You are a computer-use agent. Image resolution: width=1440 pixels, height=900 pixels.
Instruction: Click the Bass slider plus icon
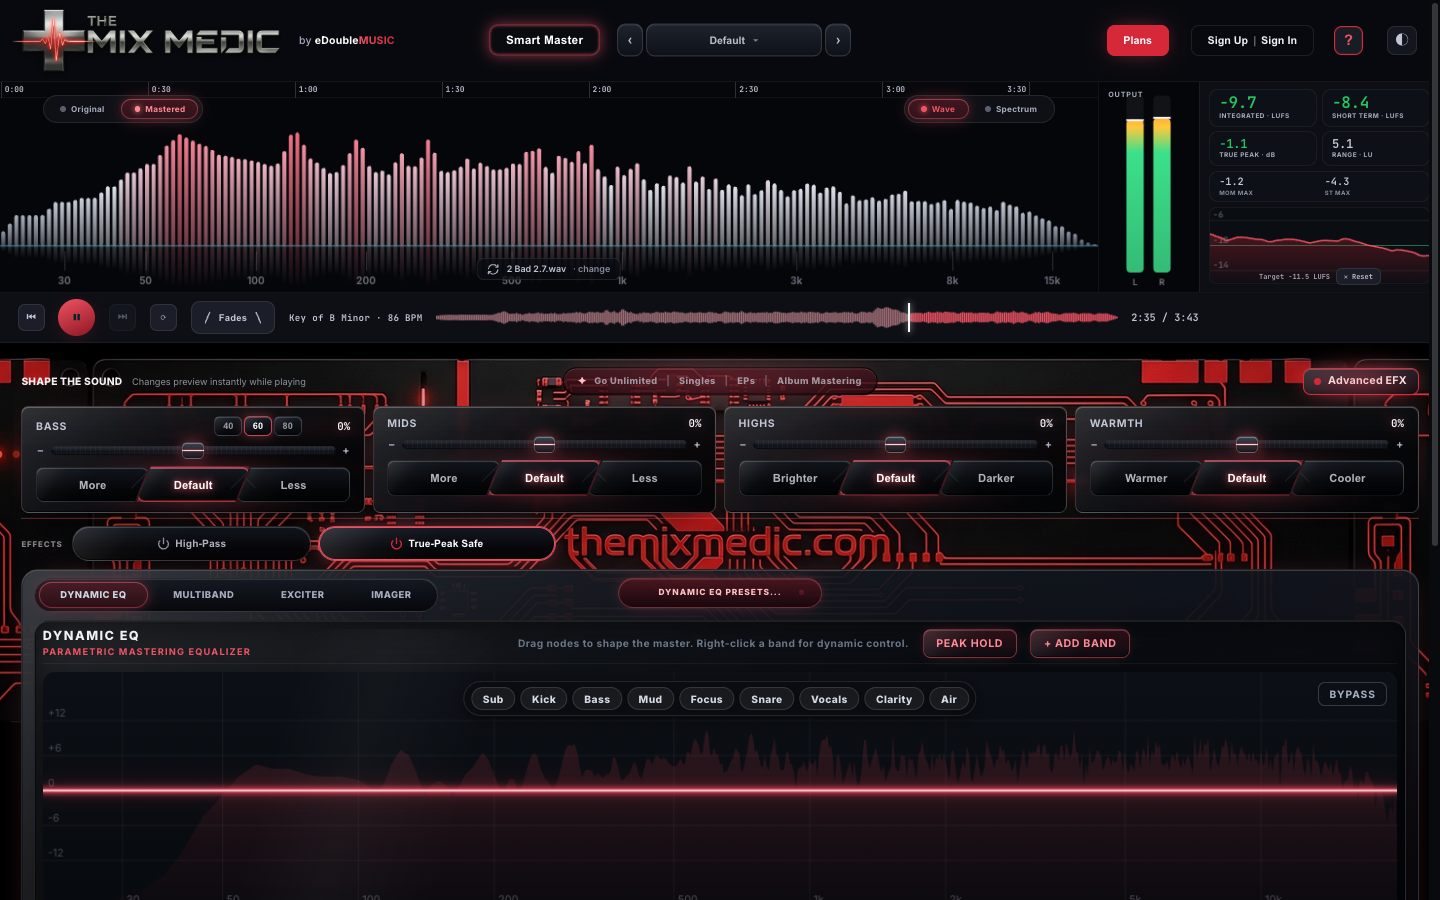click(346, 451)
